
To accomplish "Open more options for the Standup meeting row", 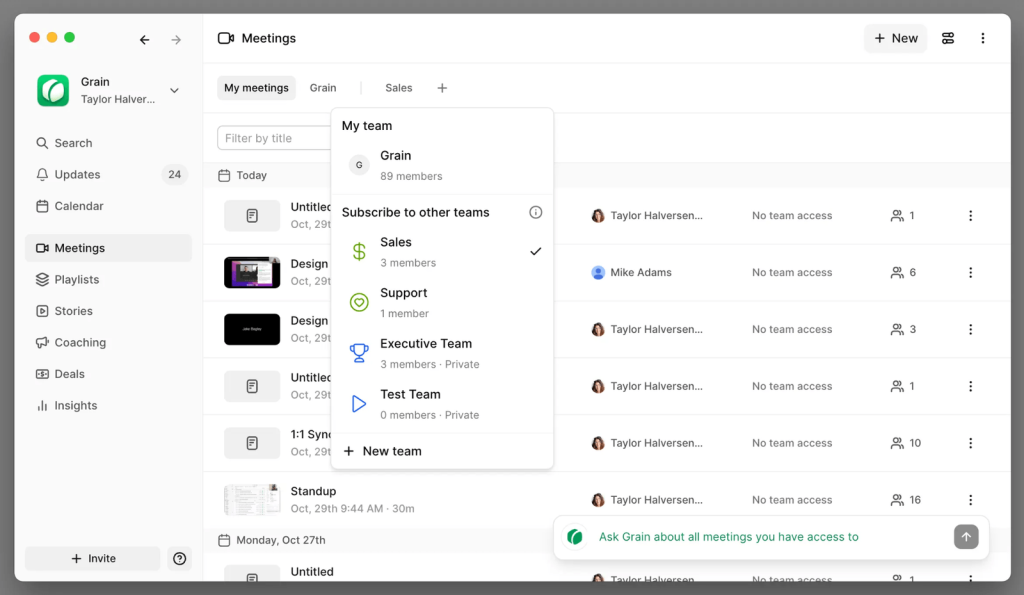I will pyautogui.click(x=970, y=500).
